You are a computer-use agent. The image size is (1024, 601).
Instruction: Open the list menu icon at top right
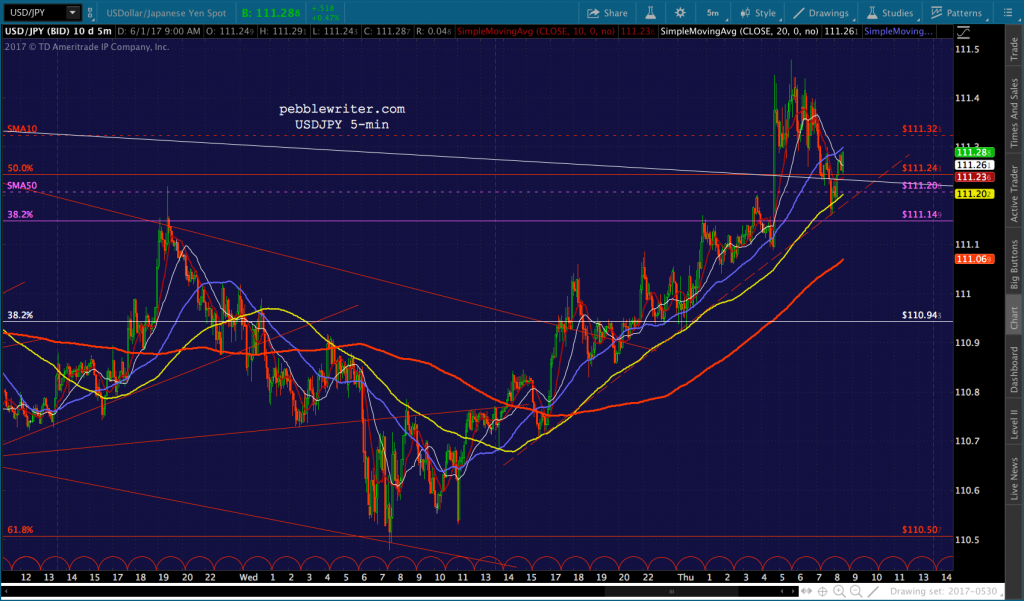click(1006, 13)
